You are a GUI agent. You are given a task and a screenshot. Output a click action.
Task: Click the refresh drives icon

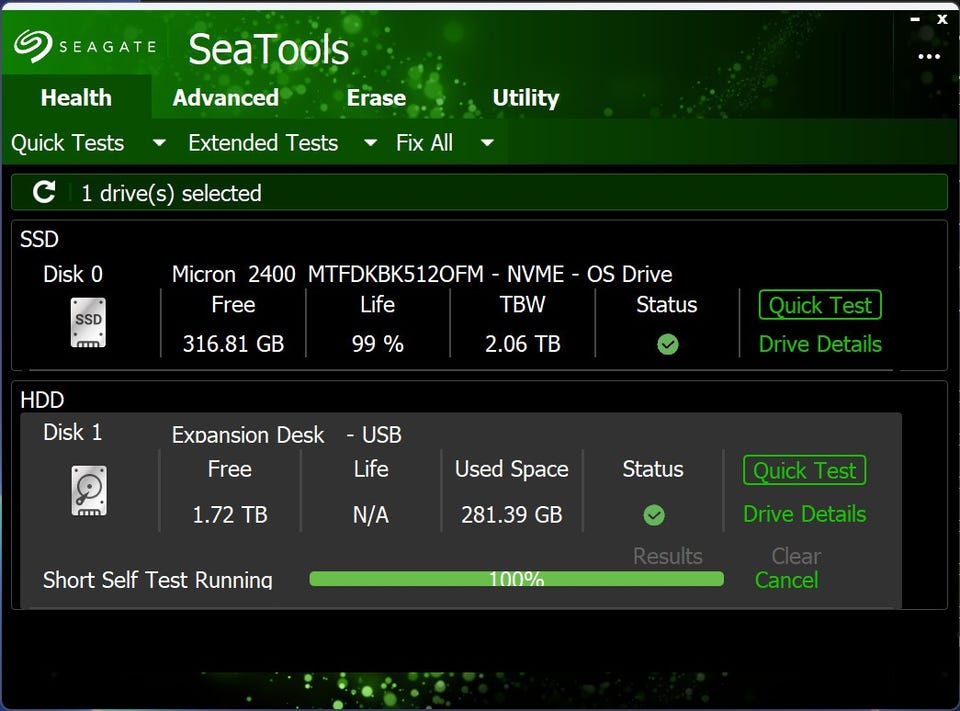(44, 192)
